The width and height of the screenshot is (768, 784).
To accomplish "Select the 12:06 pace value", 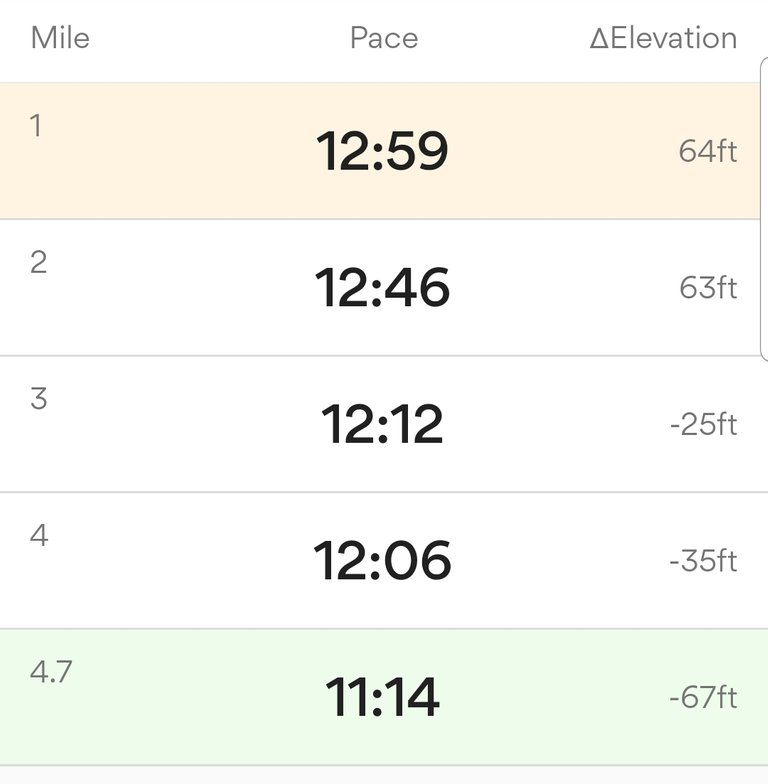I will 382,560.
